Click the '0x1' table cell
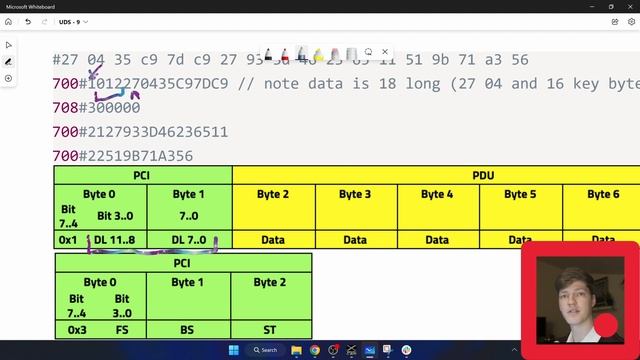 point(68,240)
